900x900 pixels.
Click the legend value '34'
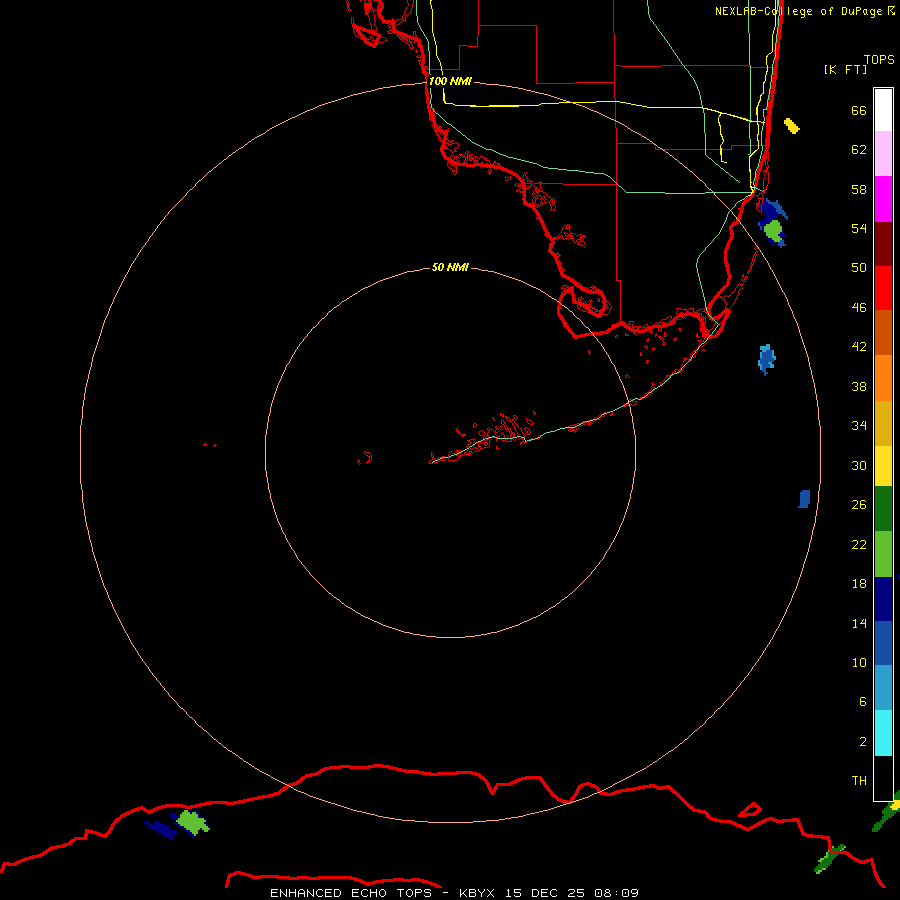pyautogui.click(x=859, y=426)
